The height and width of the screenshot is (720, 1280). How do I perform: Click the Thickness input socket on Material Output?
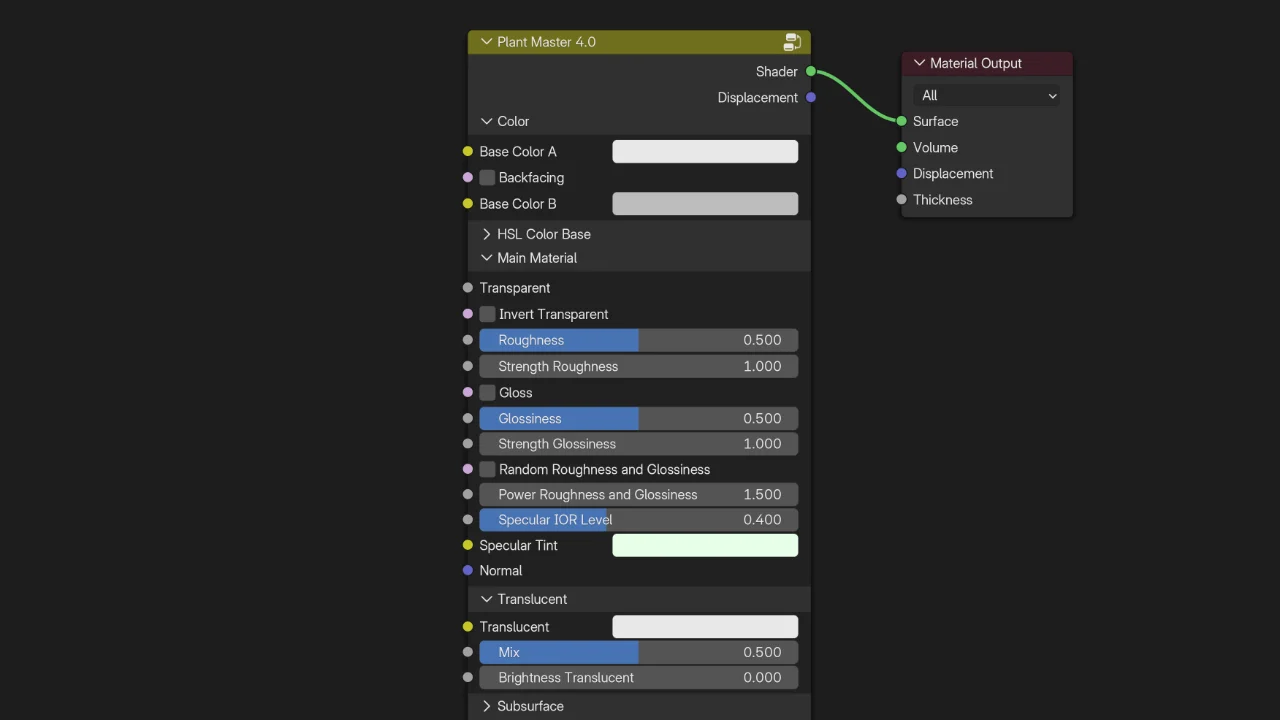[901, 199]
